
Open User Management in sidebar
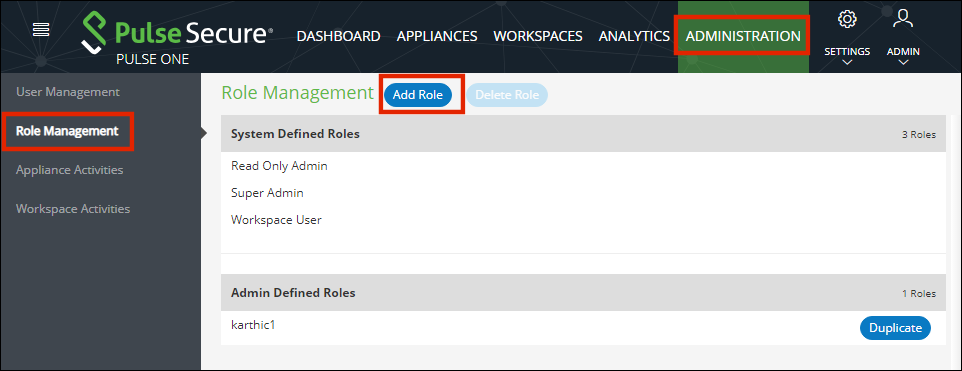[x=67, y=92]
